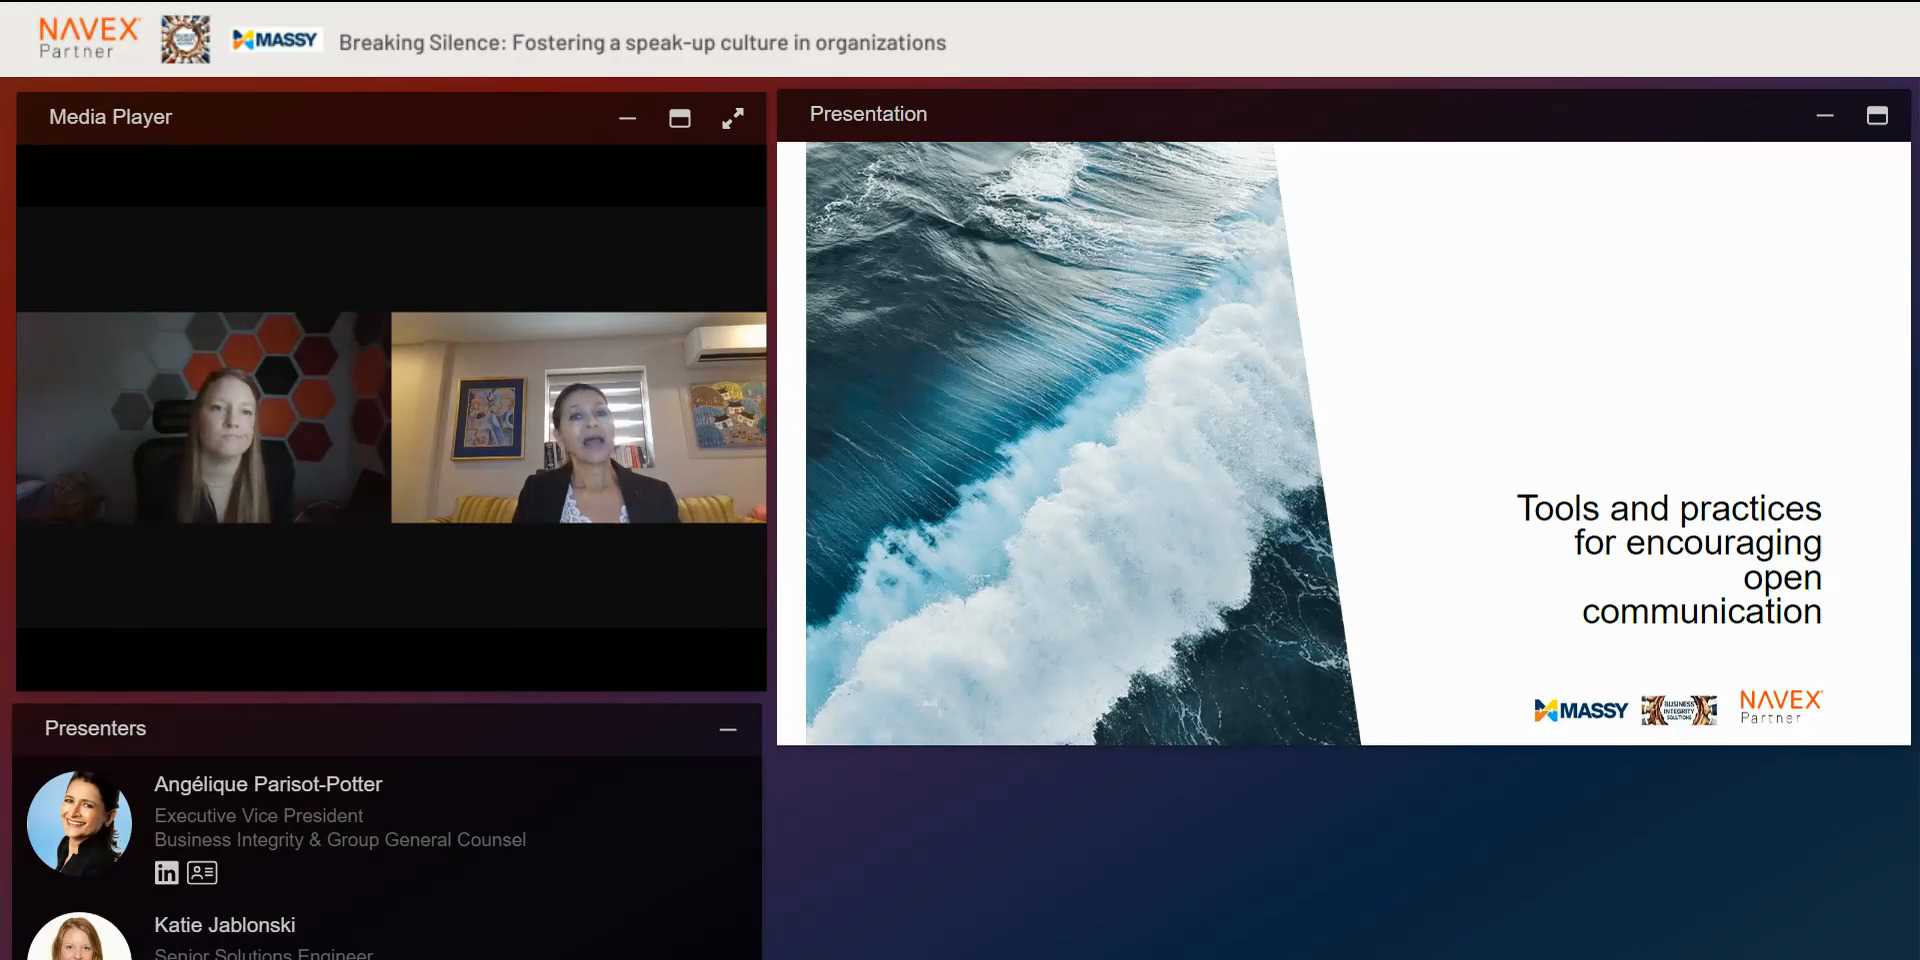Click Angélique Parisot-Potter's profile photo
Image resolution: width=1920 pixels, height=960 pixels.
[79, 824]
